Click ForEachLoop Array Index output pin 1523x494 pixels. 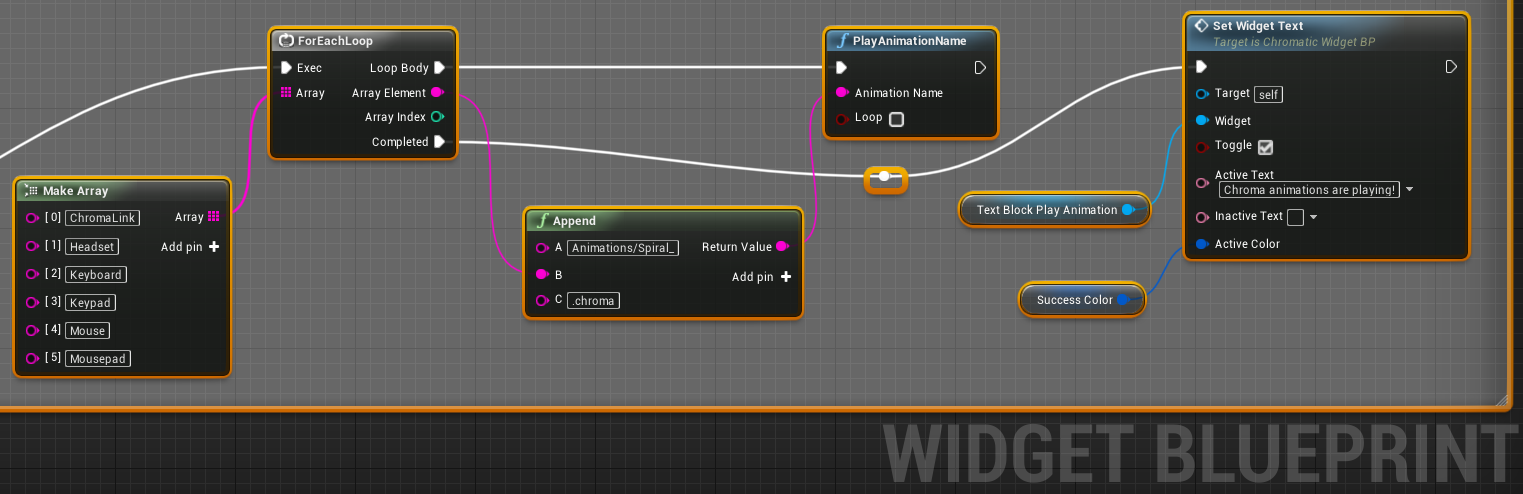pyautogui.click(x=437, y=117)
